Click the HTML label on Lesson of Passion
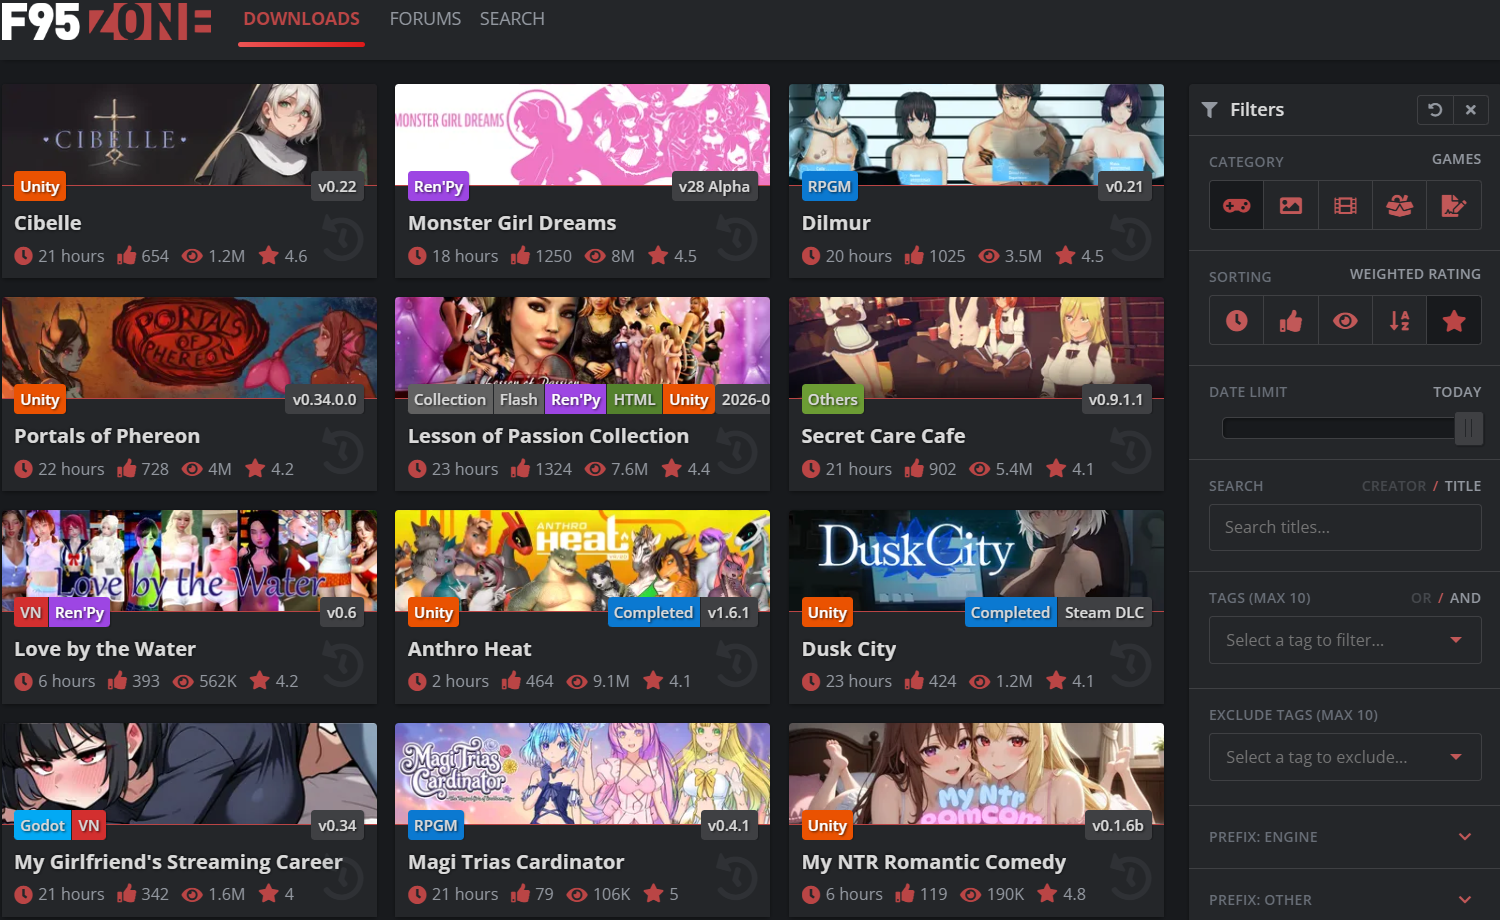1500x920 pixels. 634,400
